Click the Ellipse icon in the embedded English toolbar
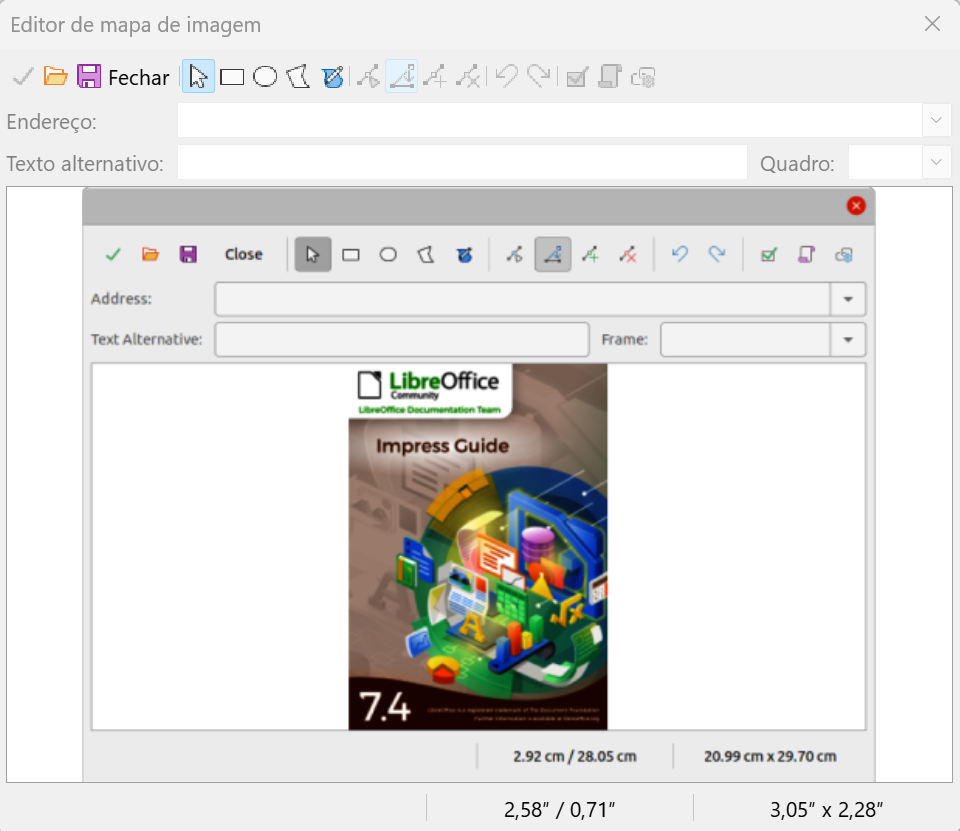 [x=388, y=254]
